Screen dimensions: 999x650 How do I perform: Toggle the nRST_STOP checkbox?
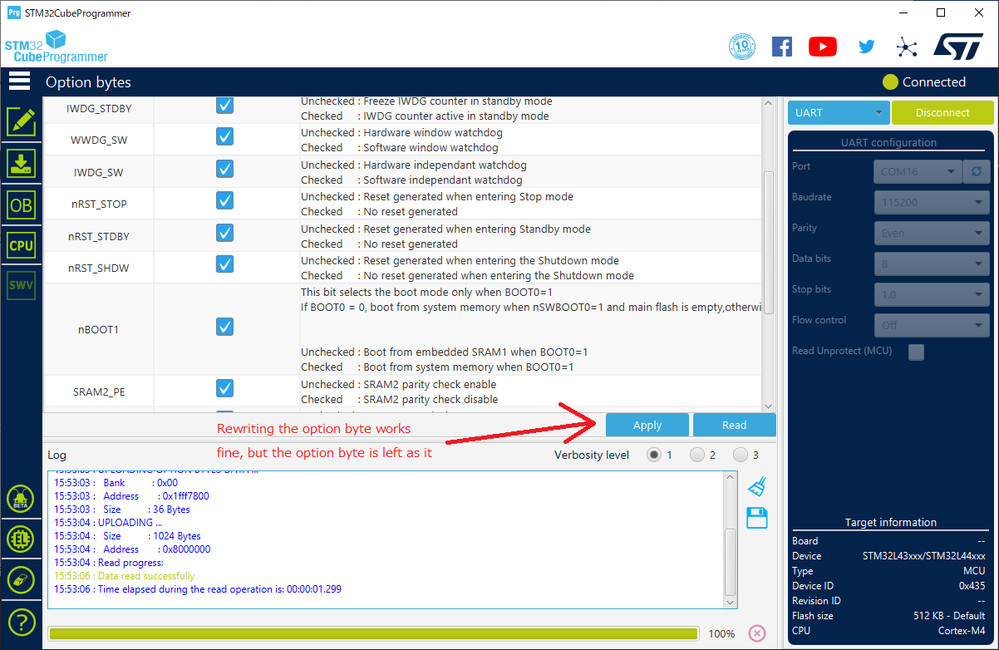(x=225, y=201)
